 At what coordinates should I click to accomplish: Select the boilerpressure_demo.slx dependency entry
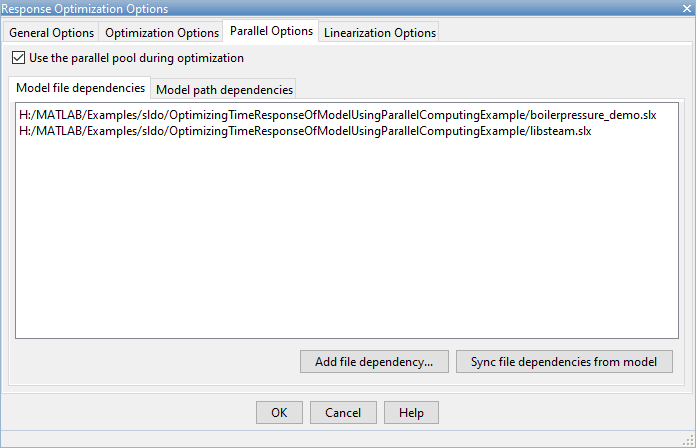click(x=337, y=116)
